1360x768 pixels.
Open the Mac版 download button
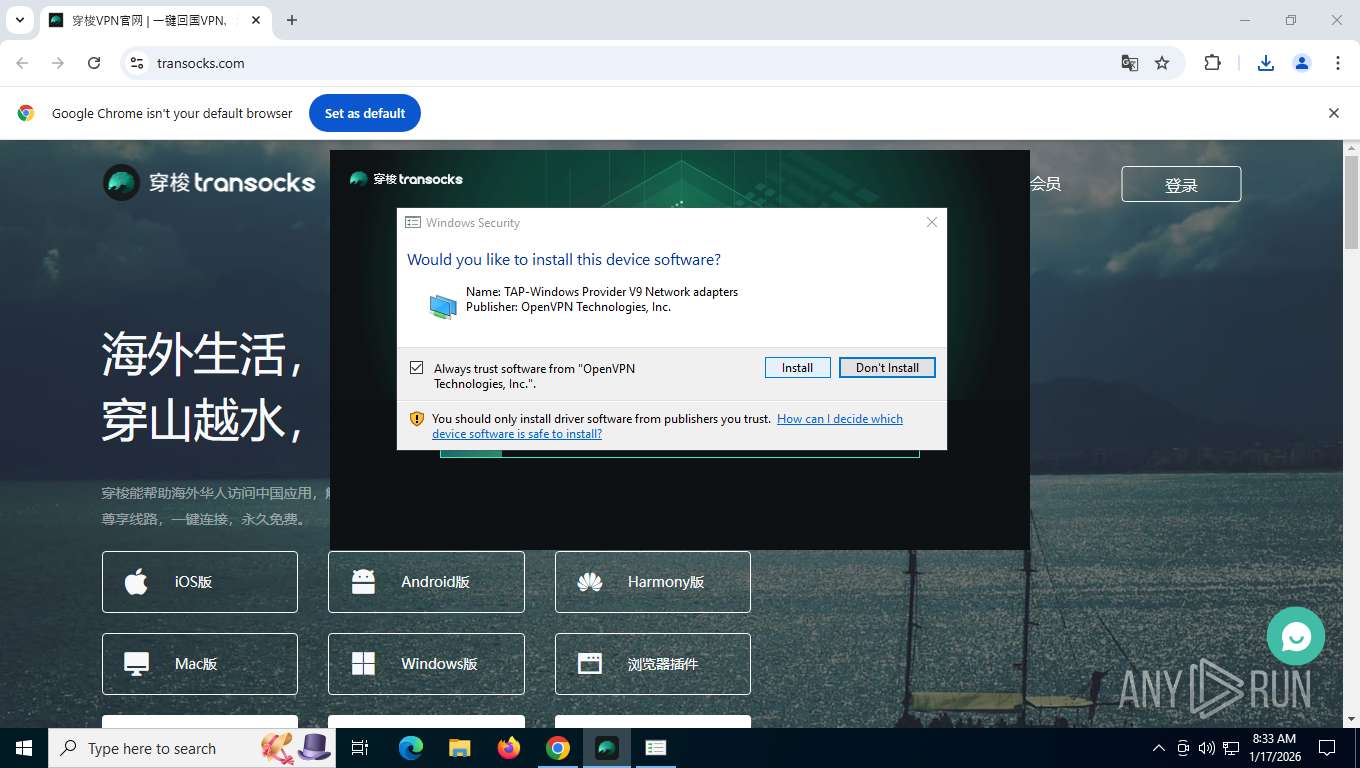pos(200,664)
